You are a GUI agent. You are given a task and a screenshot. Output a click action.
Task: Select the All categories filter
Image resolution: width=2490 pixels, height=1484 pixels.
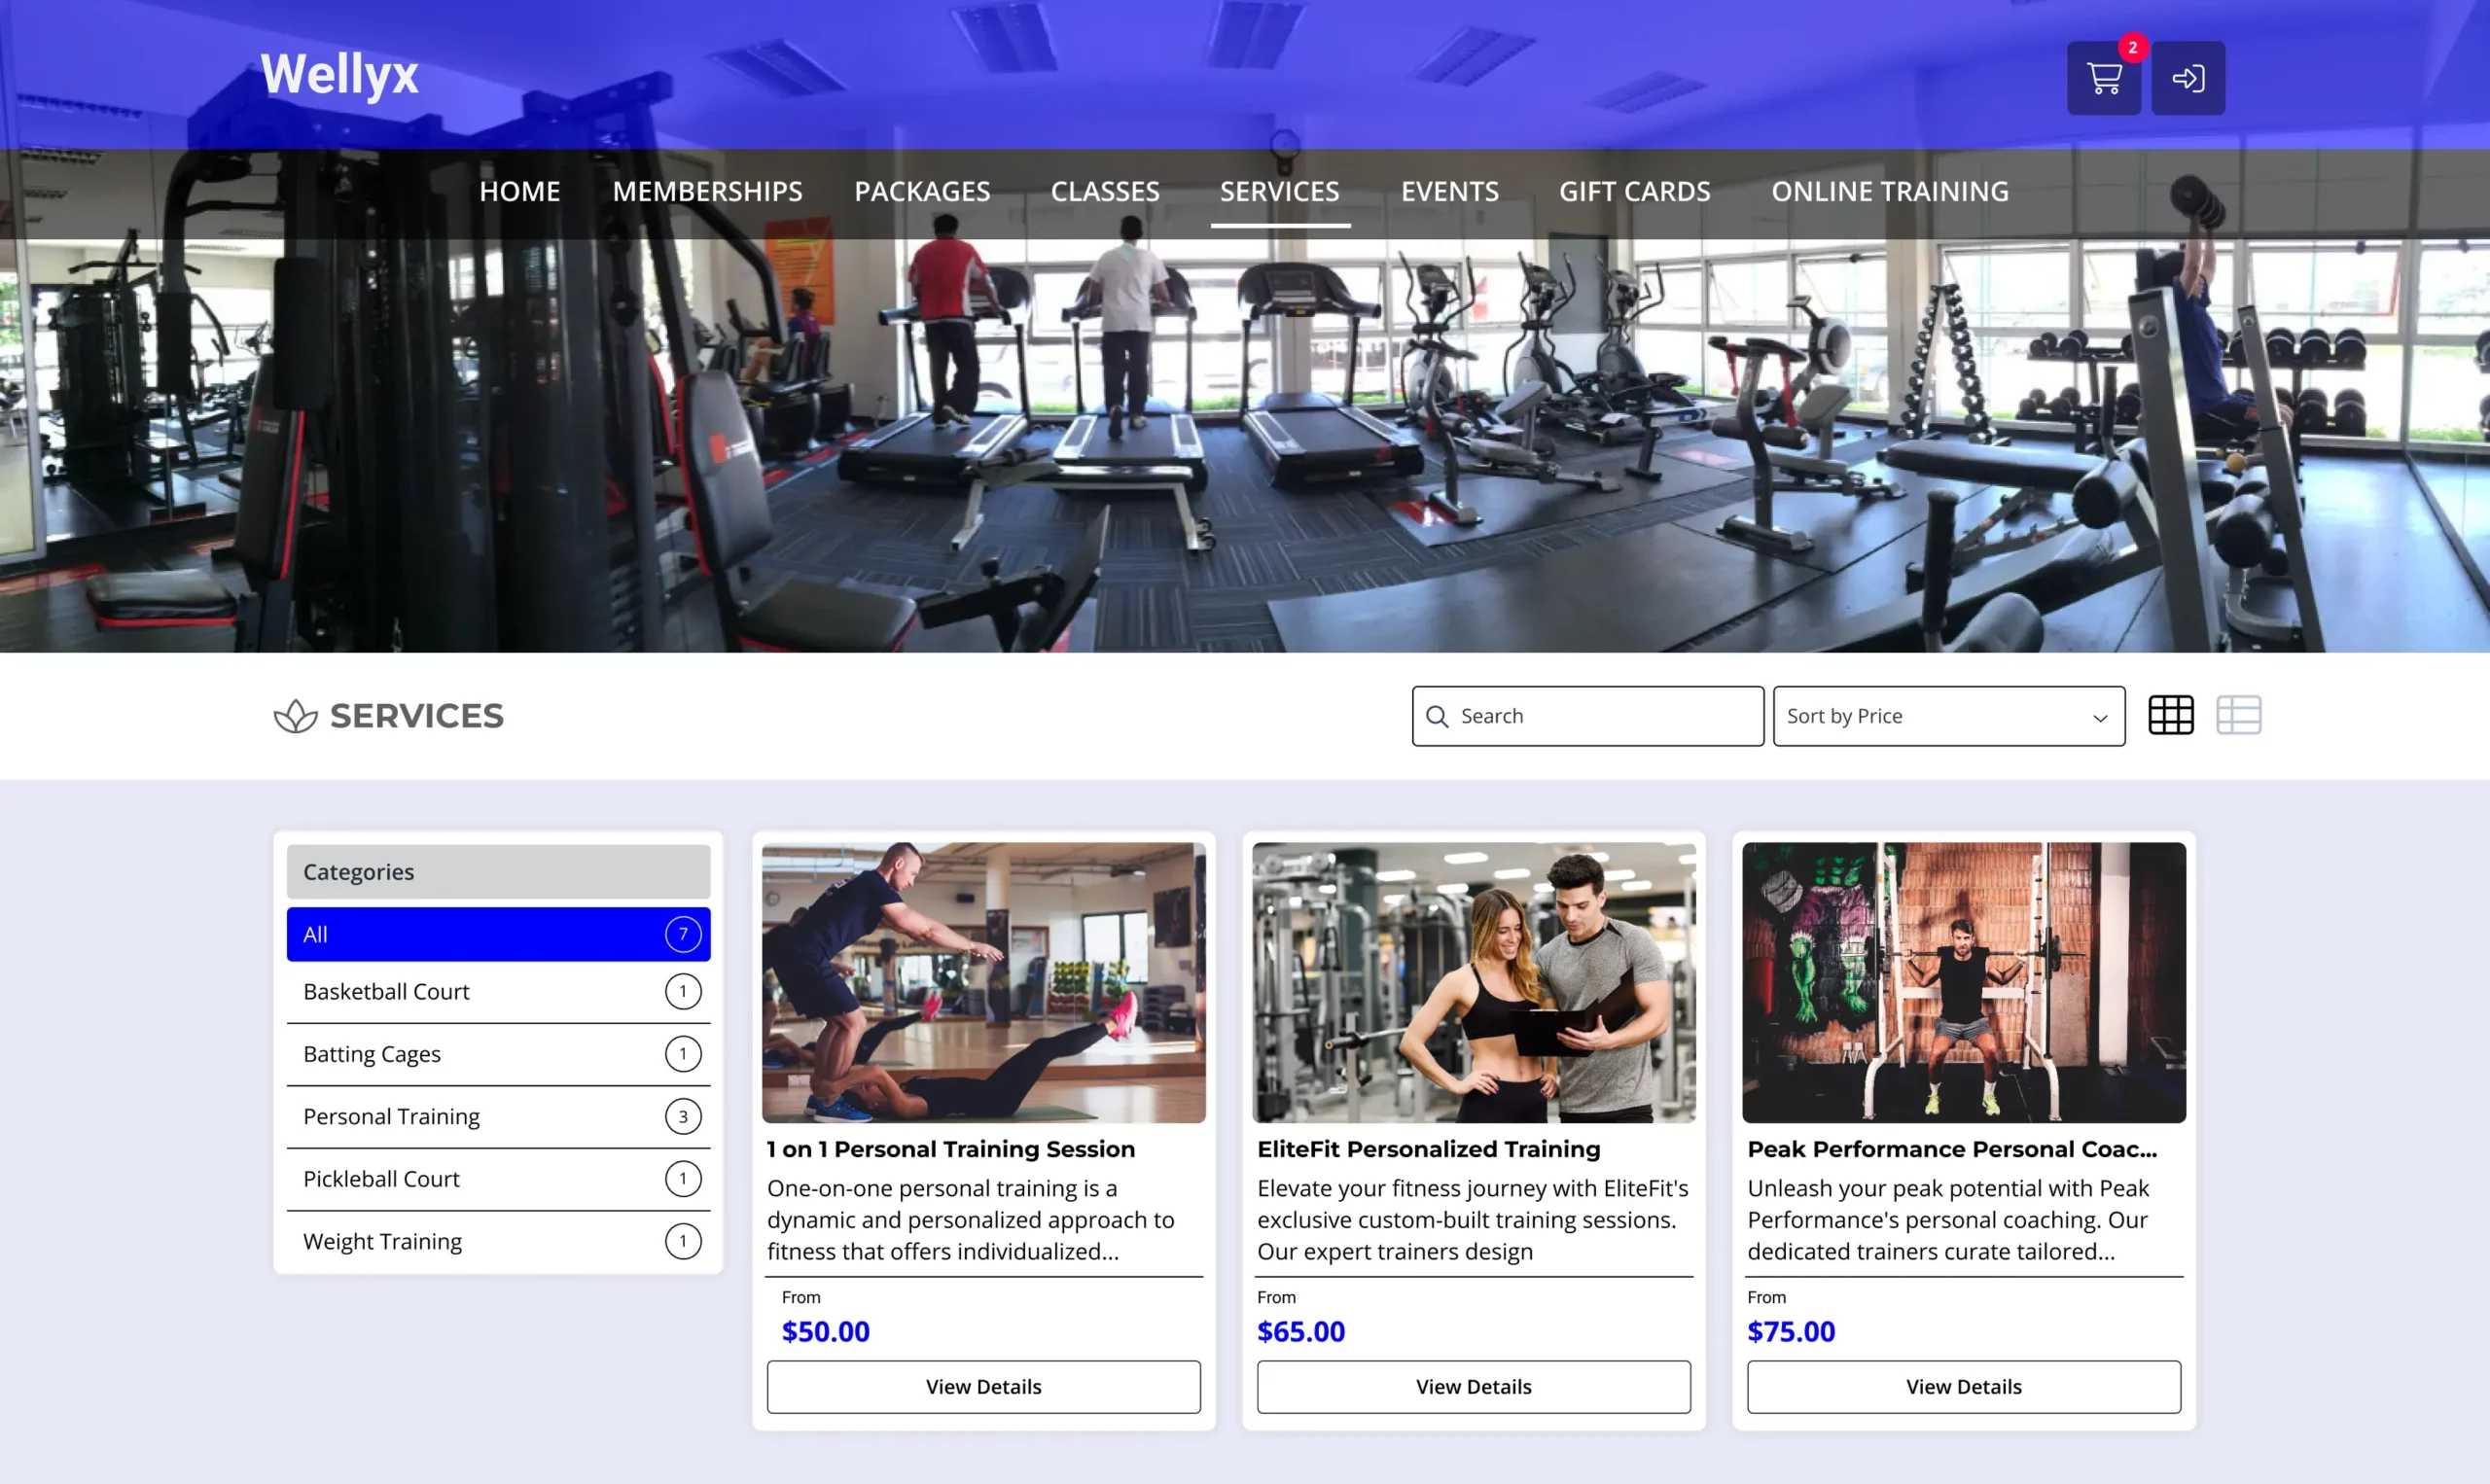(x=498, y=933)
